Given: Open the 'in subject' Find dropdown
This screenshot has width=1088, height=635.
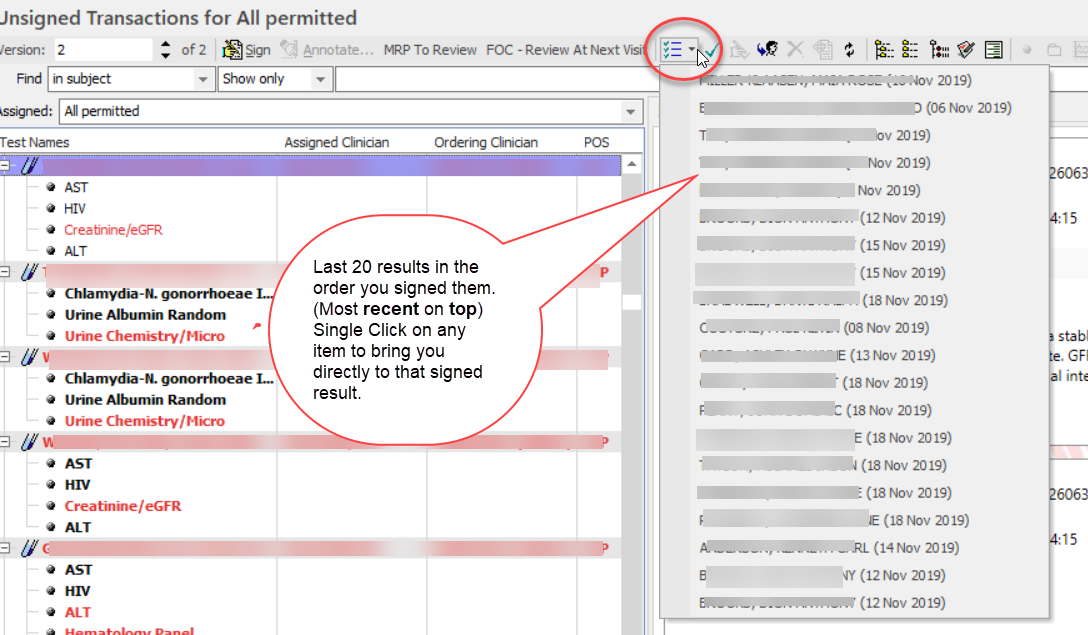Looking at the screenshot, I should pos(203,79).
